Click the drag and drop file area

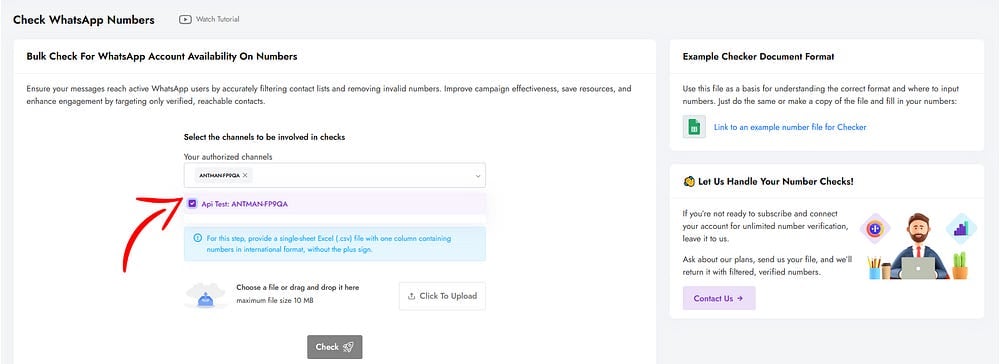tap(335, 296)
